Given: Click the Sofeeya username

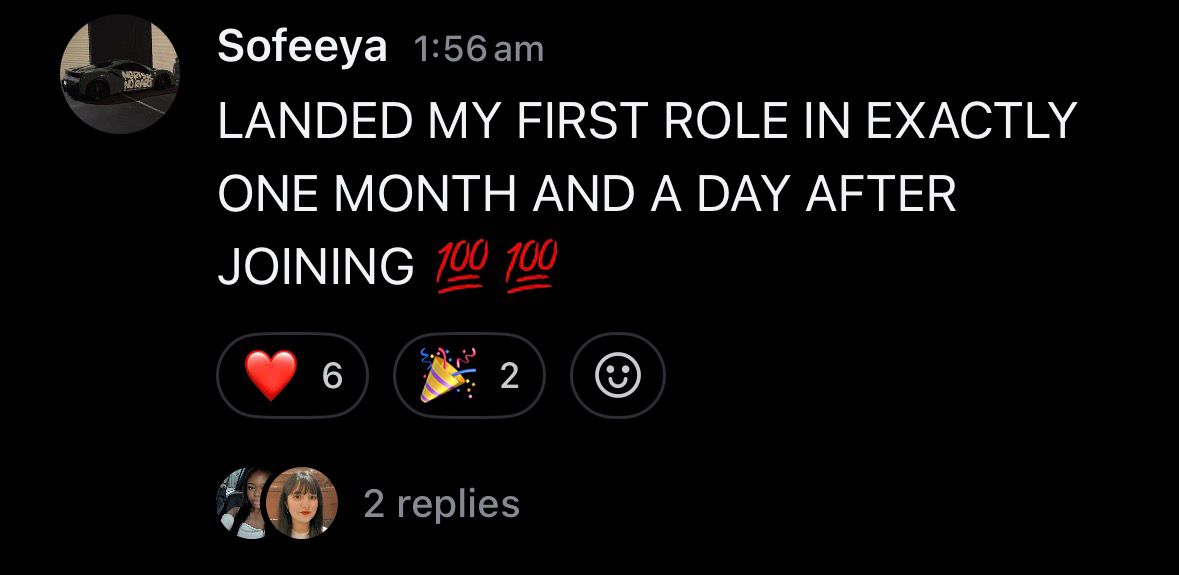Looking at the screenshot, I should [x=302, y=47].
